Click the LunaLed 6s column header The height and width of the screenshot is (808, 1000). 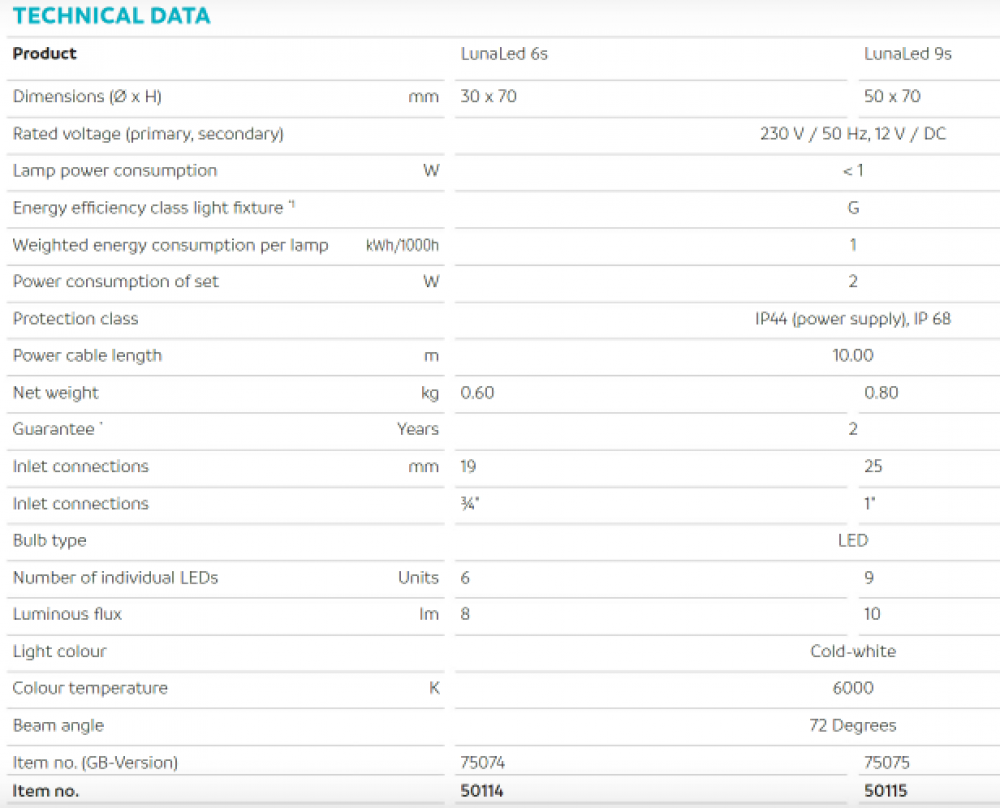click(x=504, y=54)
